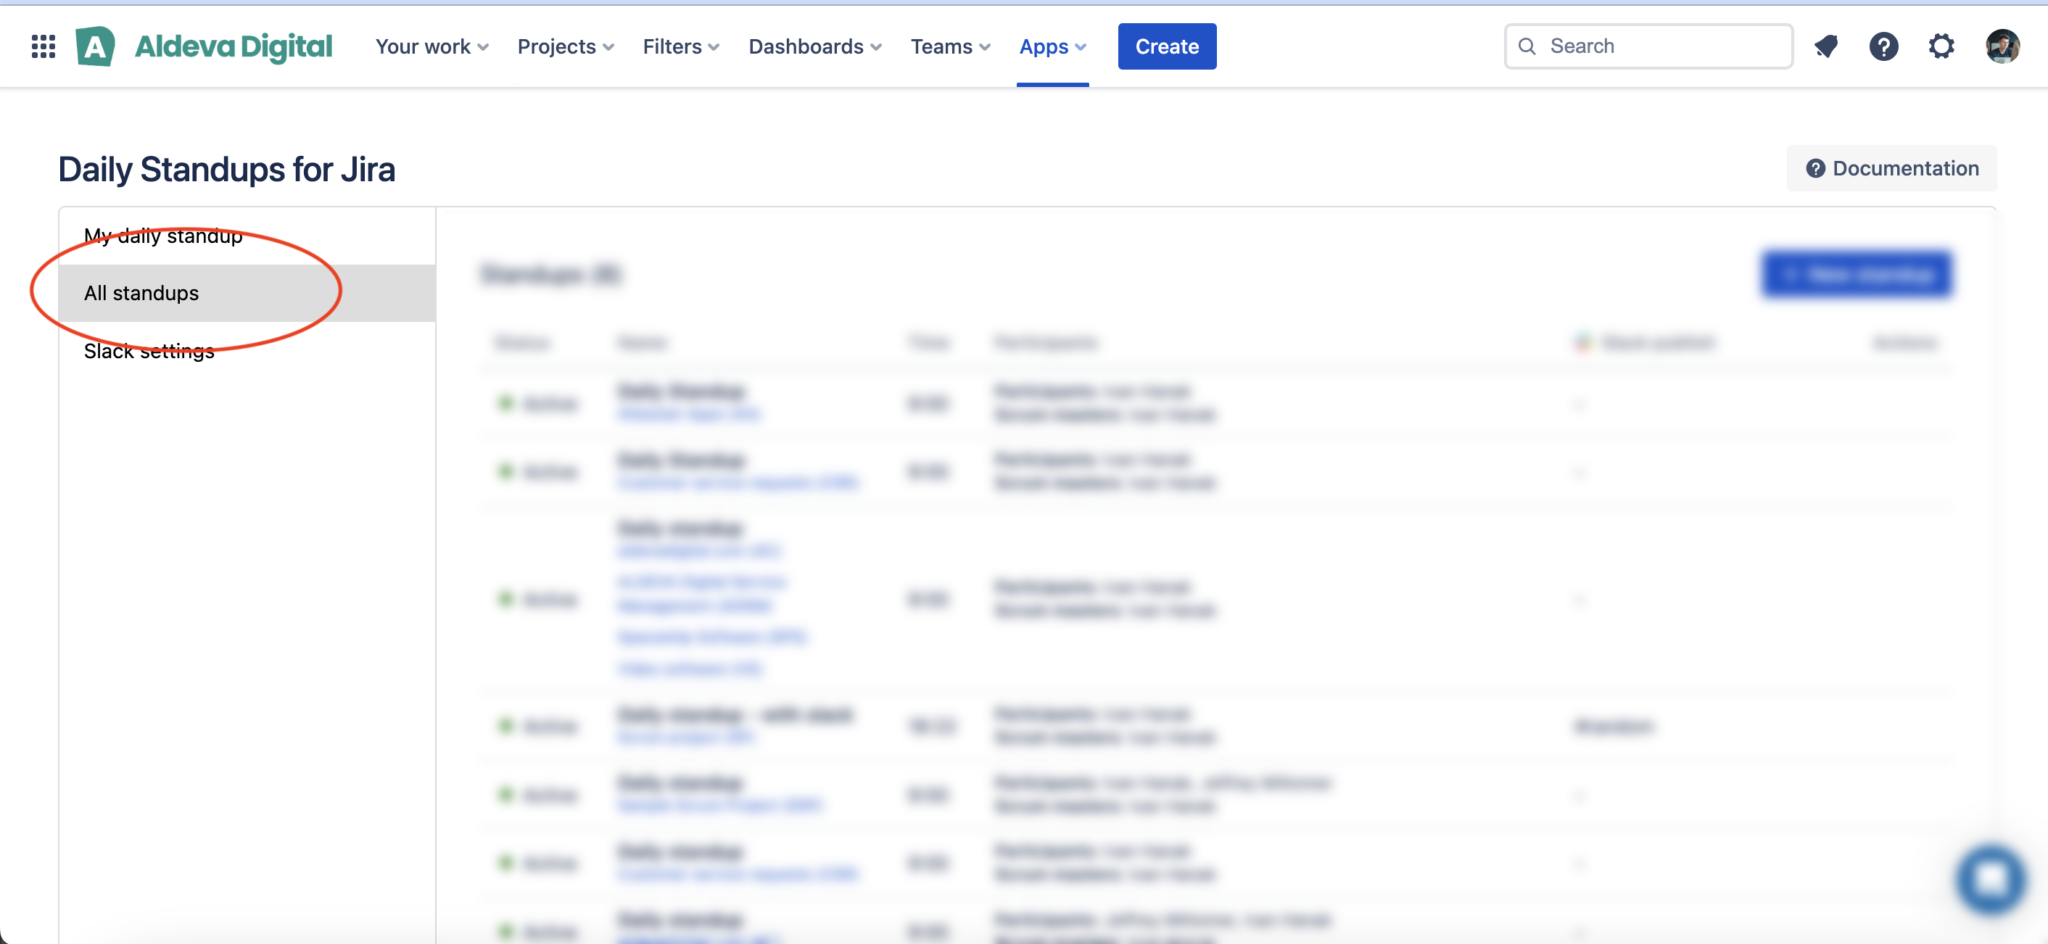Expand the Your work dropdown
Viewport: 2048px width, 944px height.
[432, 46]
